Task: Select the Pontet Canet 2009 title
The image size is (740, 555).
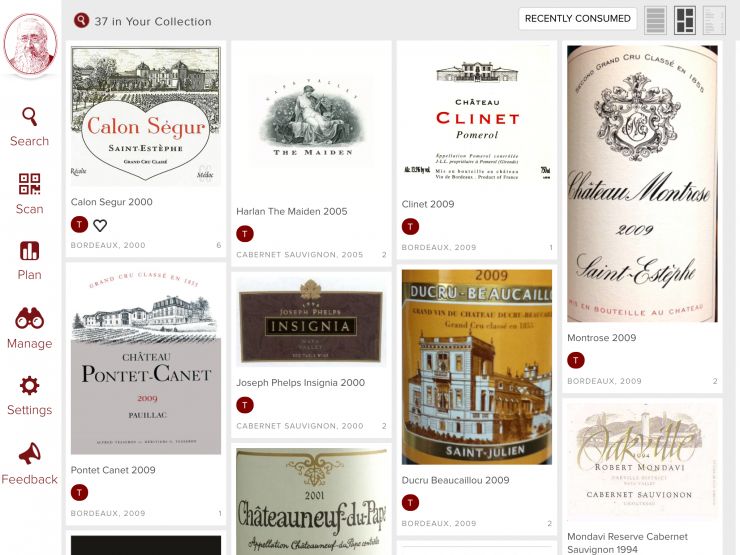Action: 113,470
